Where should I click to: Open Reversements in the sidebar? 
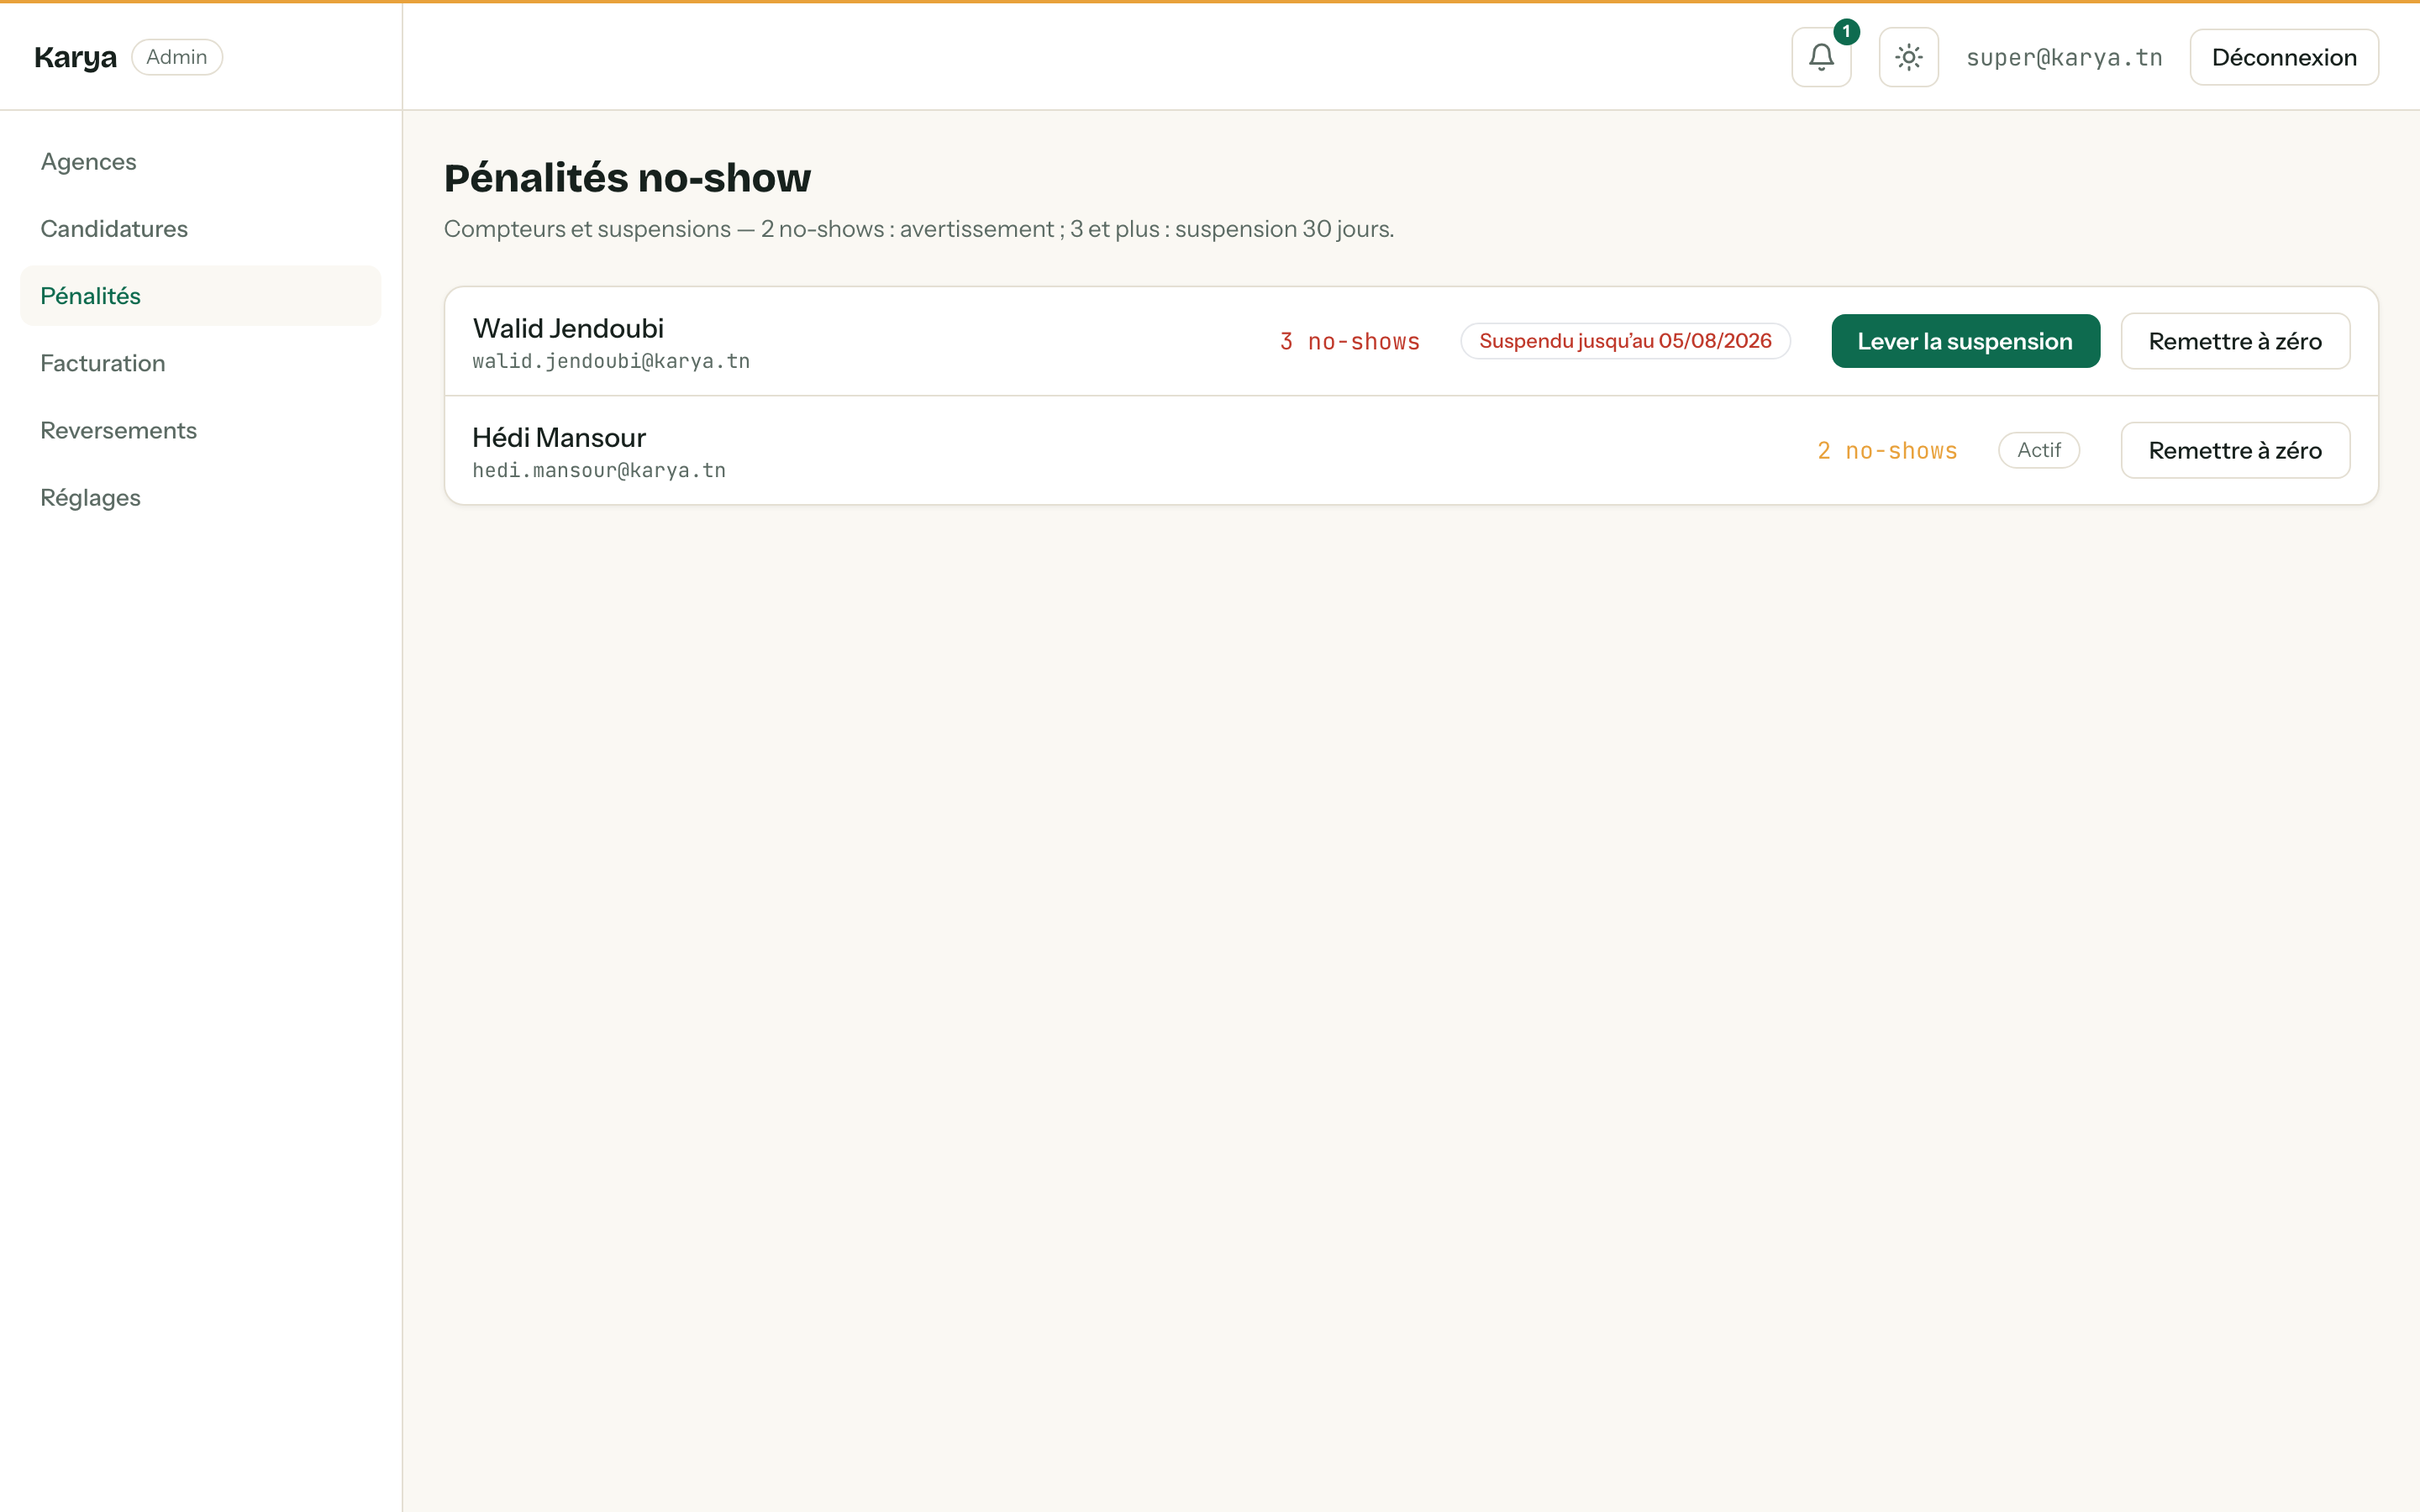click(200, 430)
